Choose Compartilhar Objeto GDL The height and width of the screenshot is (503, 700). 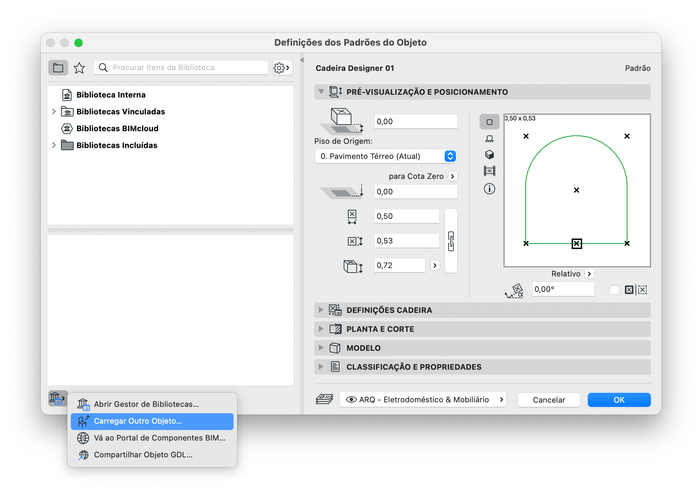click(x=152, y=455)
